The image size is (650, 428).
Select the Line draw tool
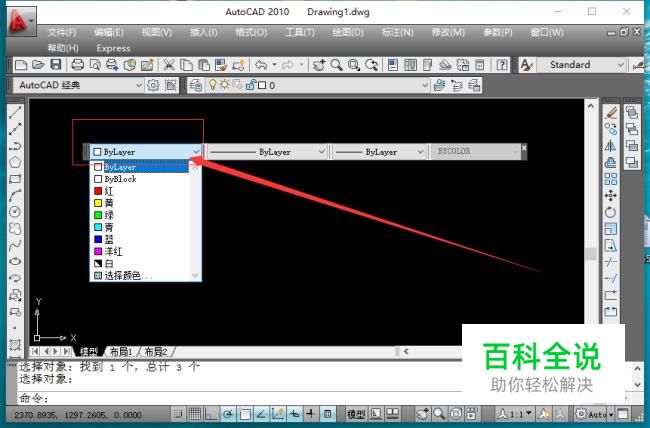(x=15, y=112)
